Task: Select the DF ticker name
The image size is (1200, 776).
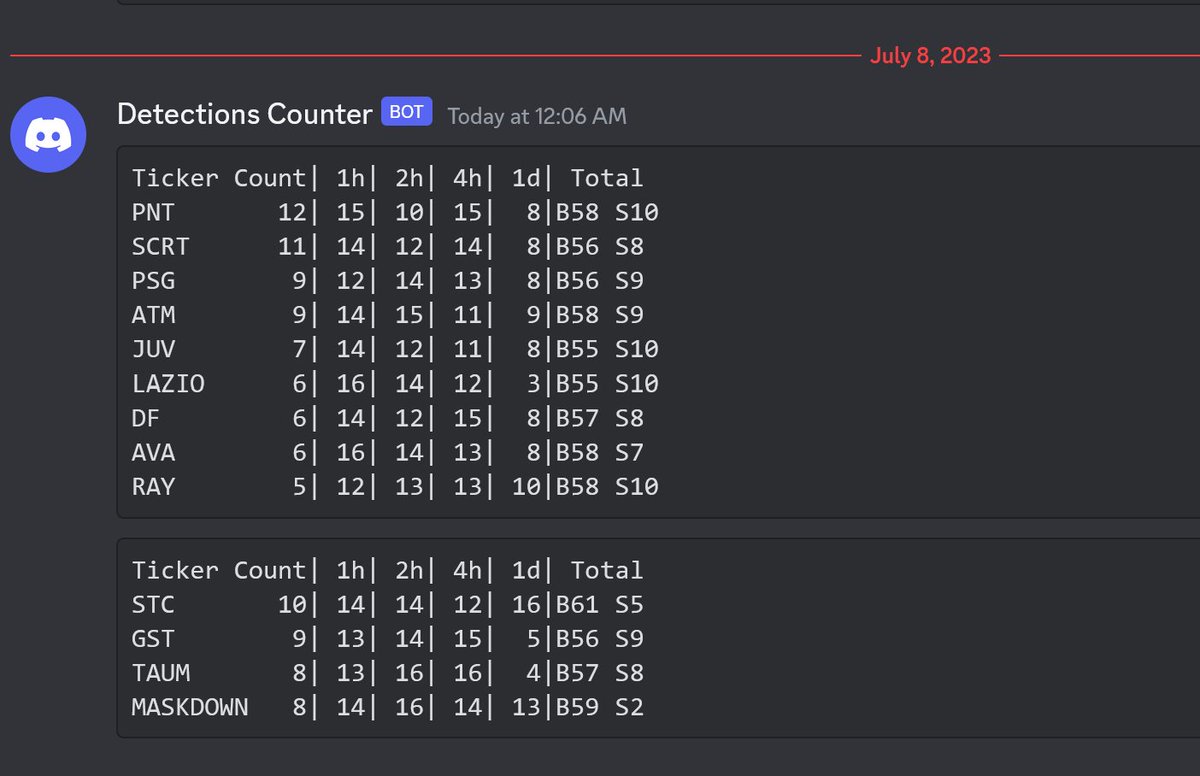Action: [x=146, y=418]
